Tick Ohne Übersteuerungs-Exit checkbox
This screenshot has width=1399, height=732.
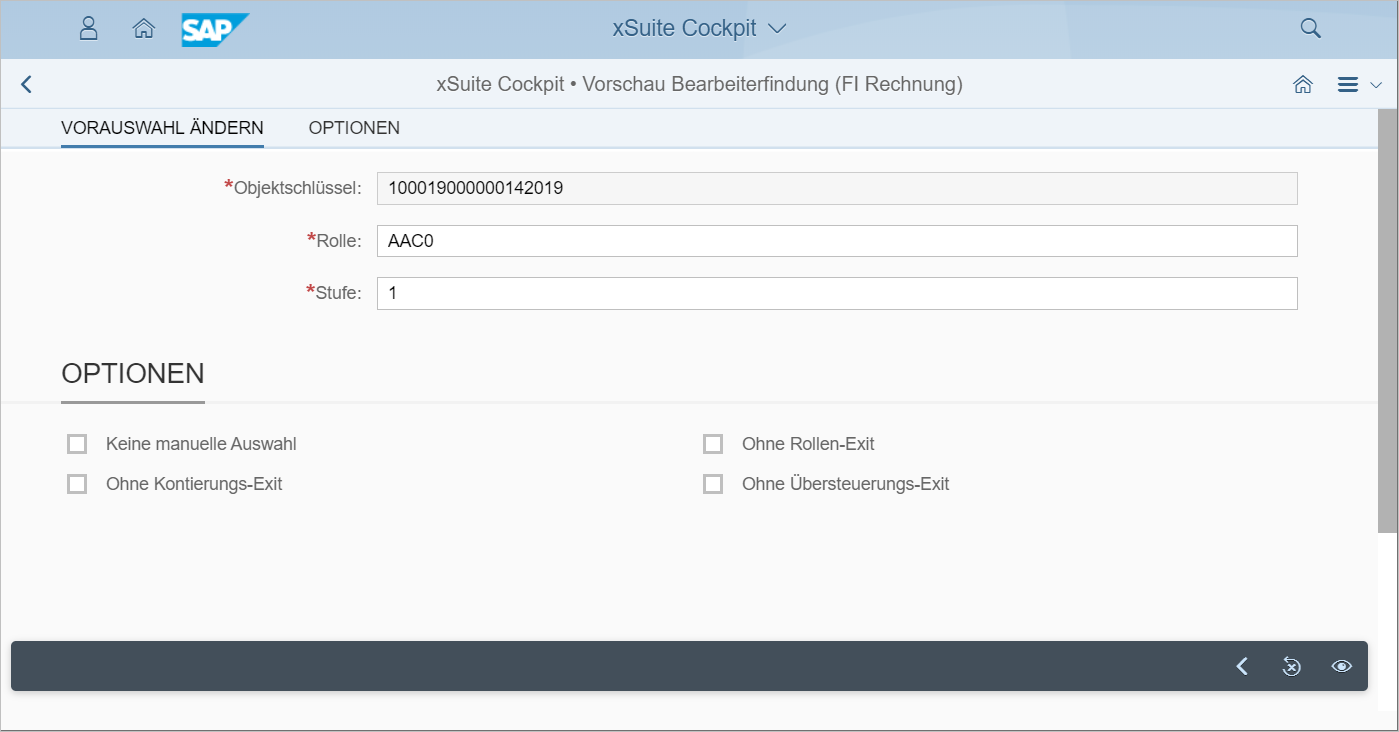713,484
